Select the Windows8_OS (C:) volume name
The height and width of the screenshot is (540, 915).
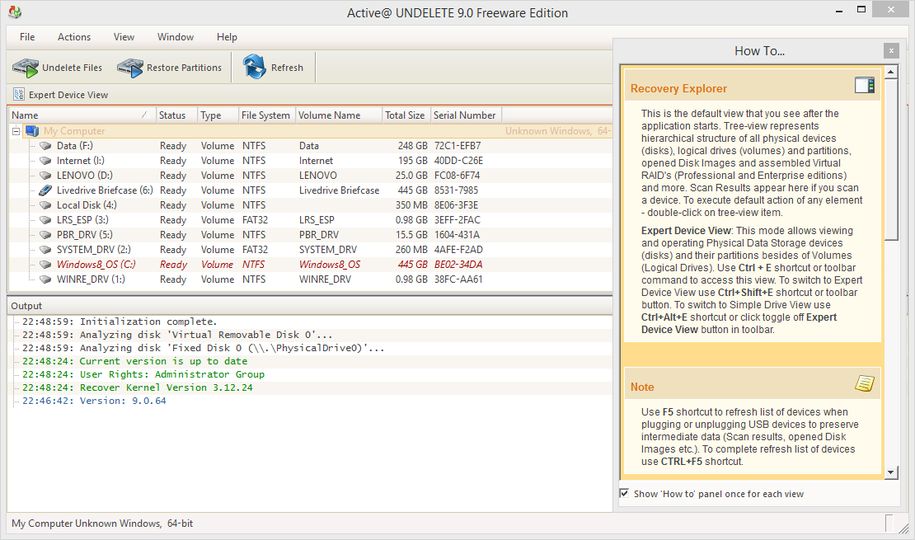(96, 264)
